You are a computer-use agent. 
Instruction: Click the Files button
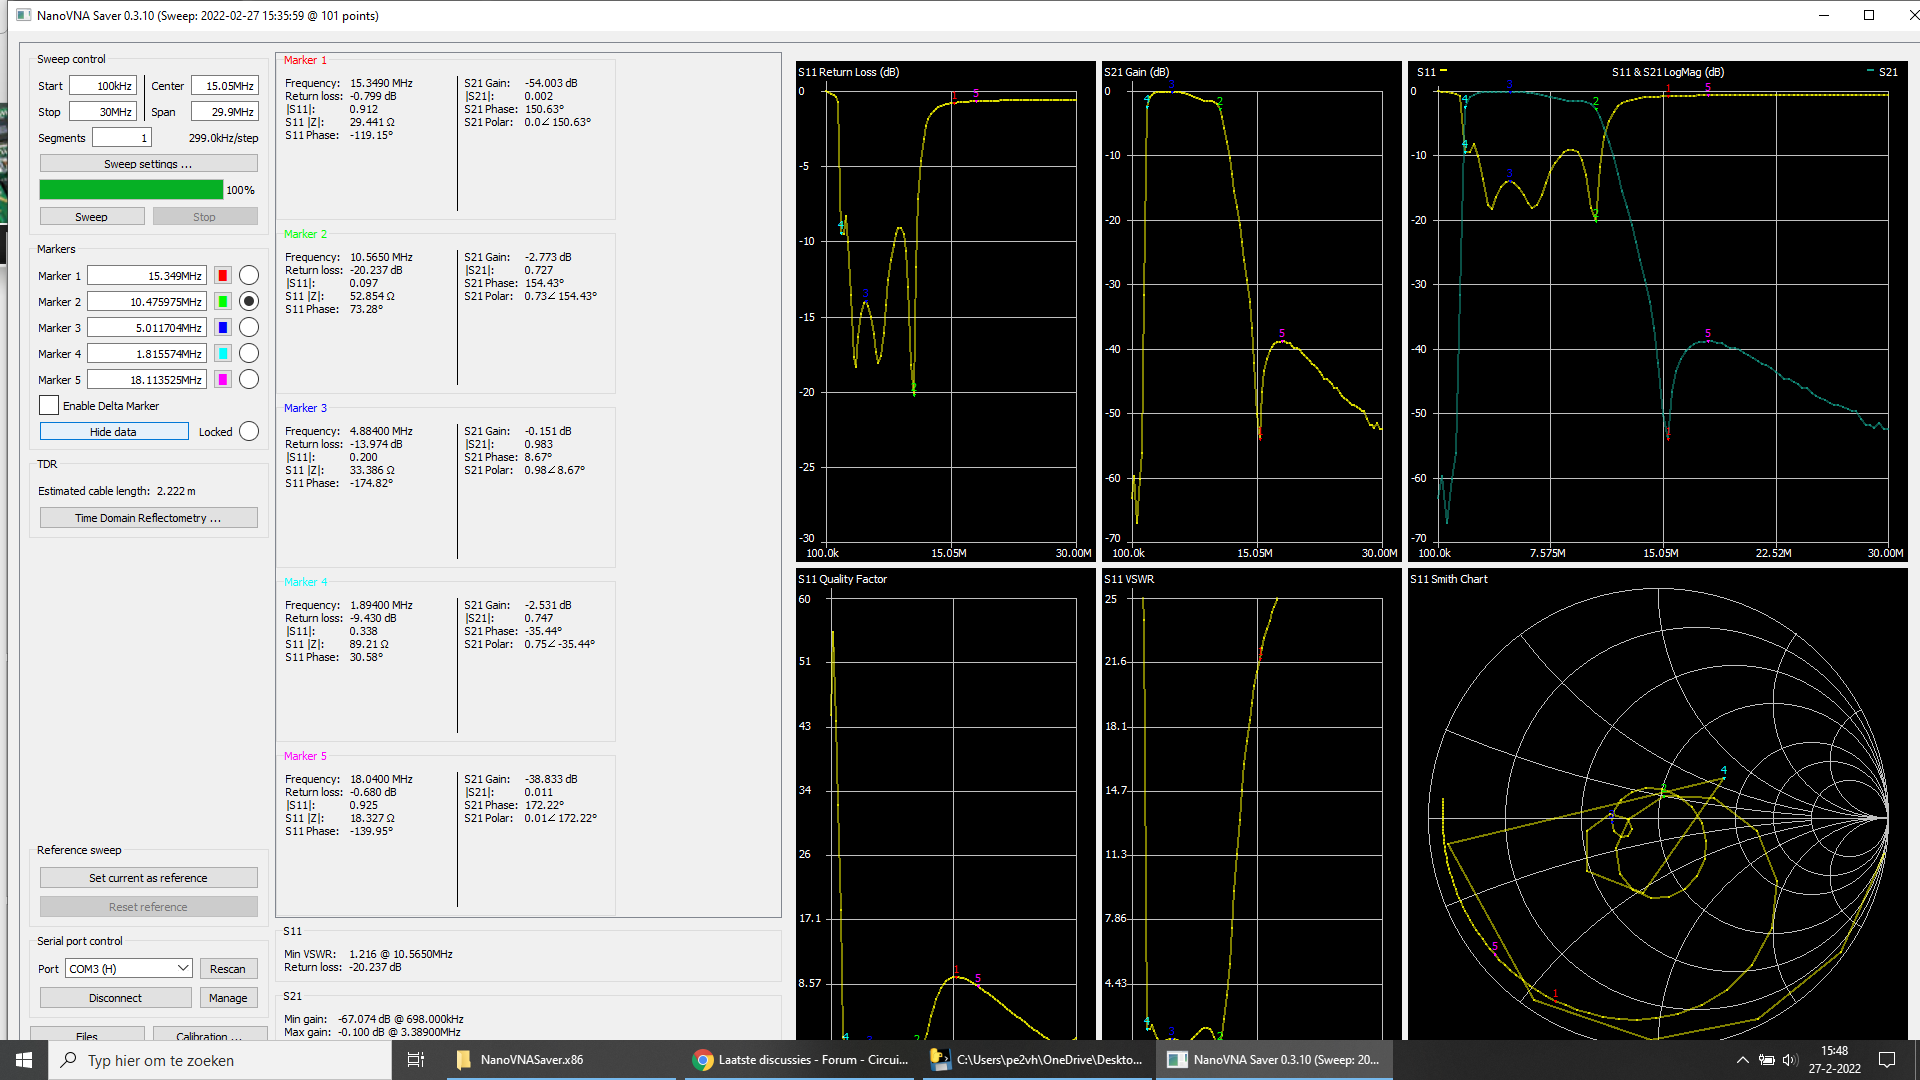(87, 1034)
